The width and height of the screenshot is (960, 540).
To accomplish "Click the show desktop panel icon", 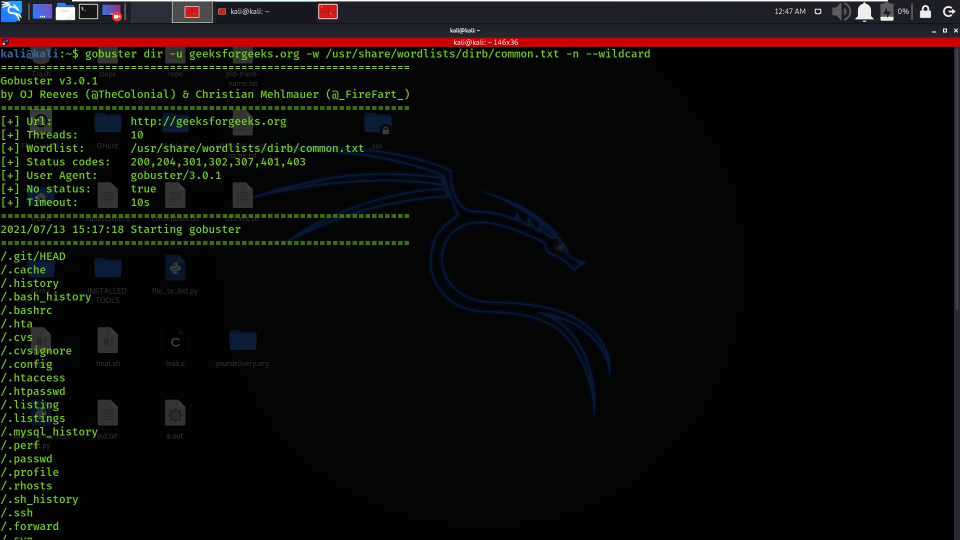I will (x=42, y=12).
